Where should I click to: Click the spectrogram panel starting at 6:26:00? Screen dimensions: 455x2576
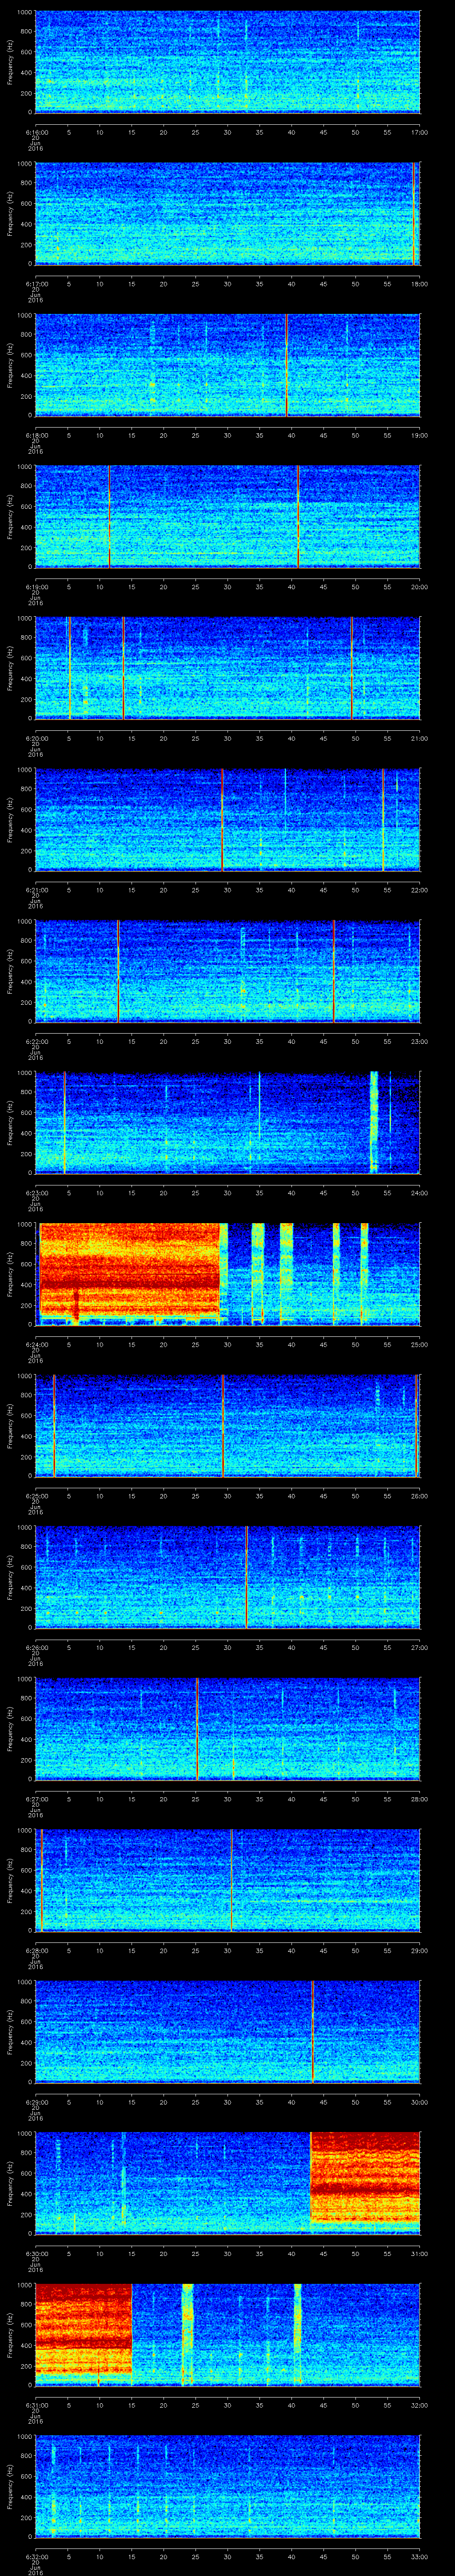228,1577
